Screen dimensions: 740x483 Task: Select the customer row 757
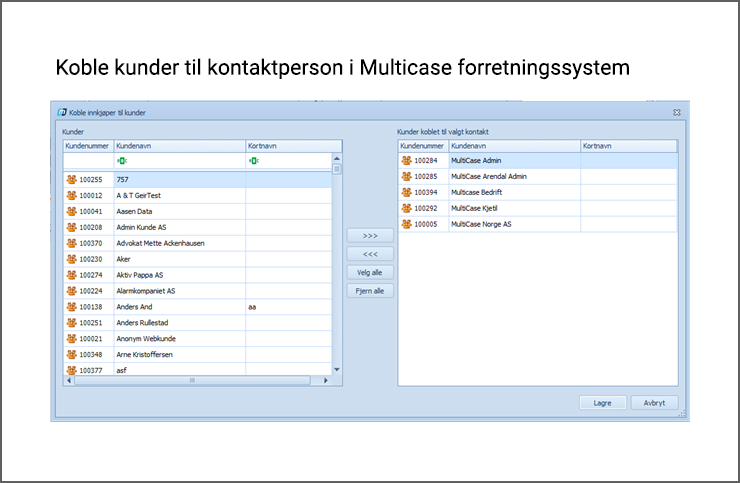(x=198, y=179)
